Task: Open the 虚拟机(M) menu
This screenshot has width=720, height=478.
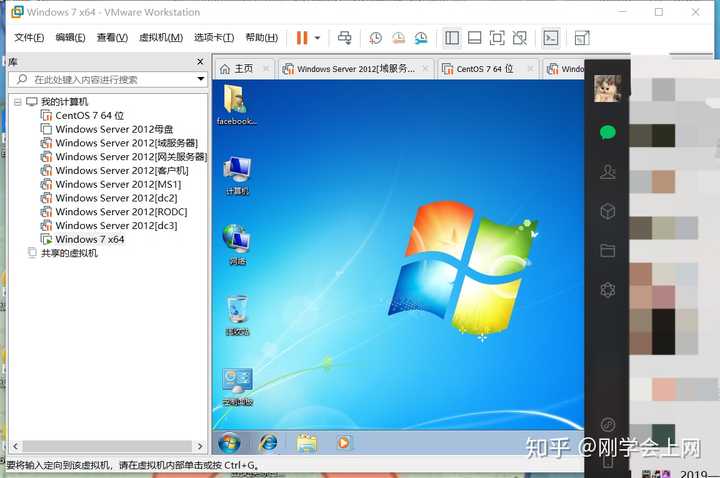Action: 161,38
